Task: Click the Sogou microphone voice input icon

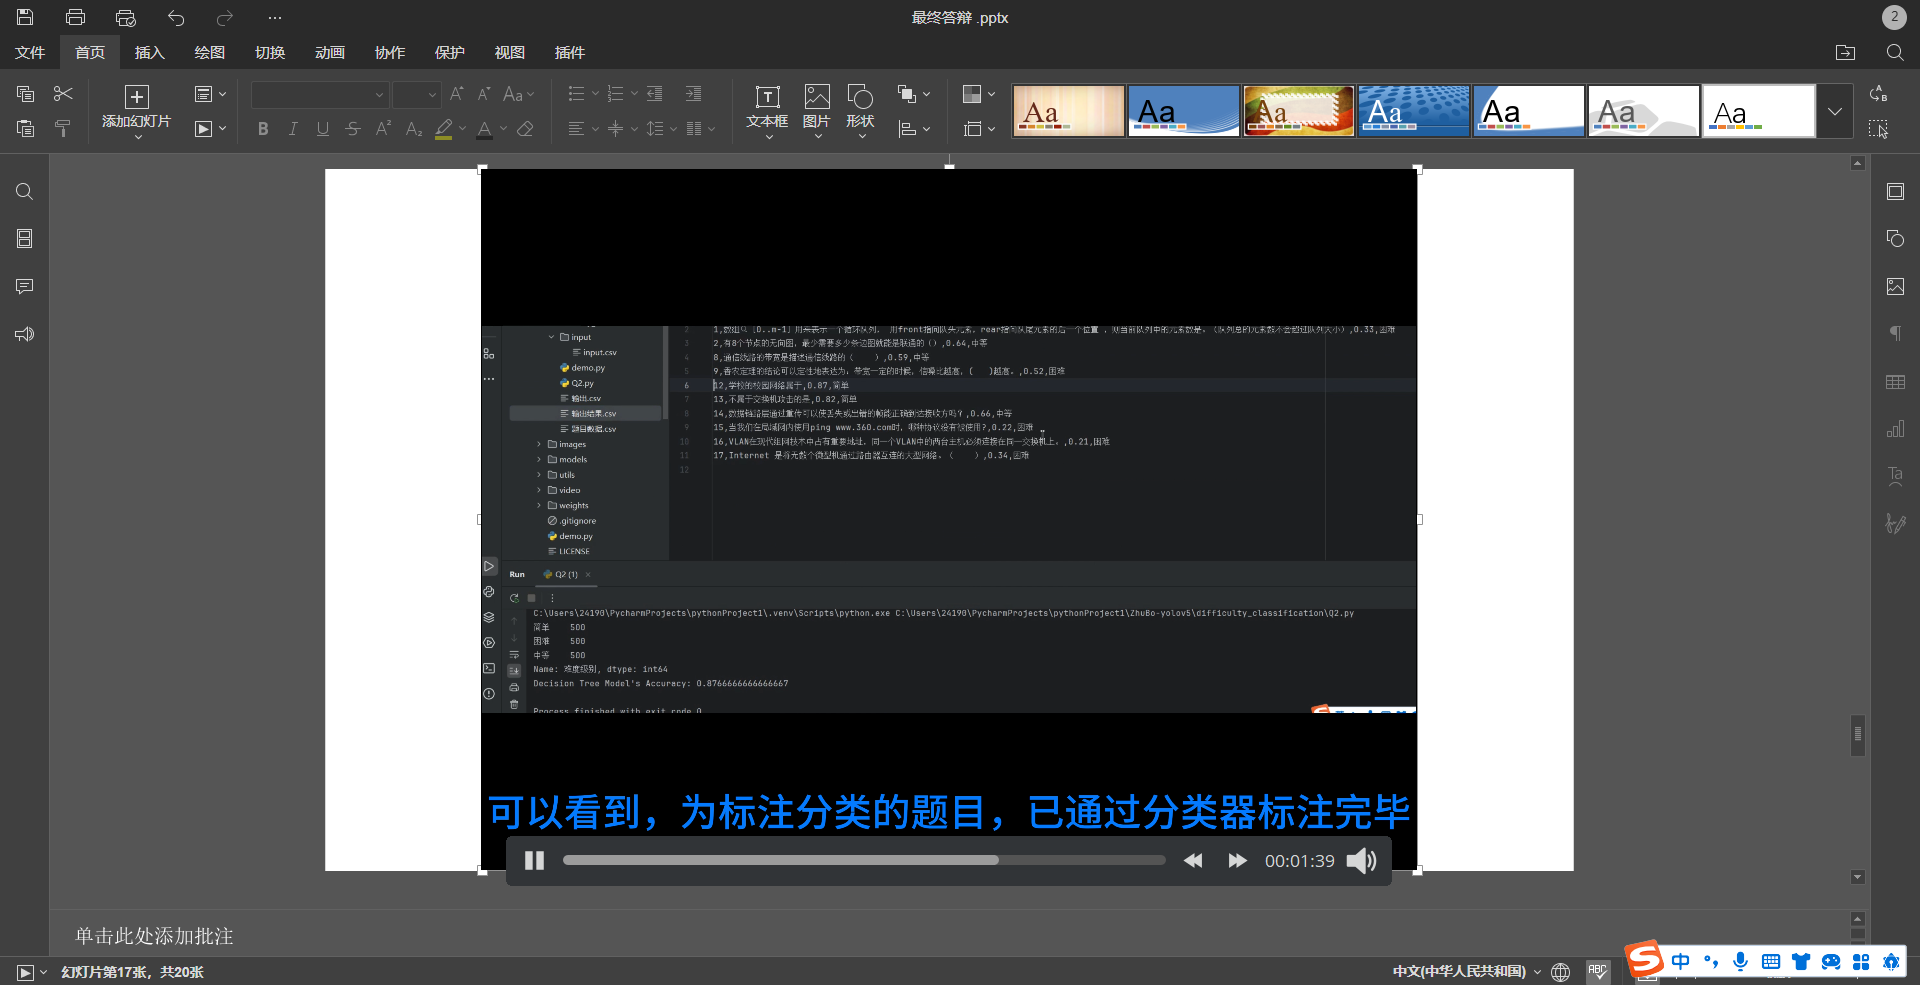Action: (1741, 962)
